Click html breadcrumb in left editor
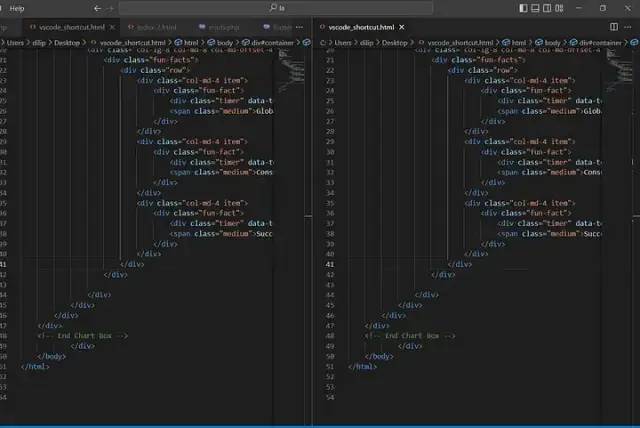This screenshot has width=640, height=428. (x=191, y=43)
